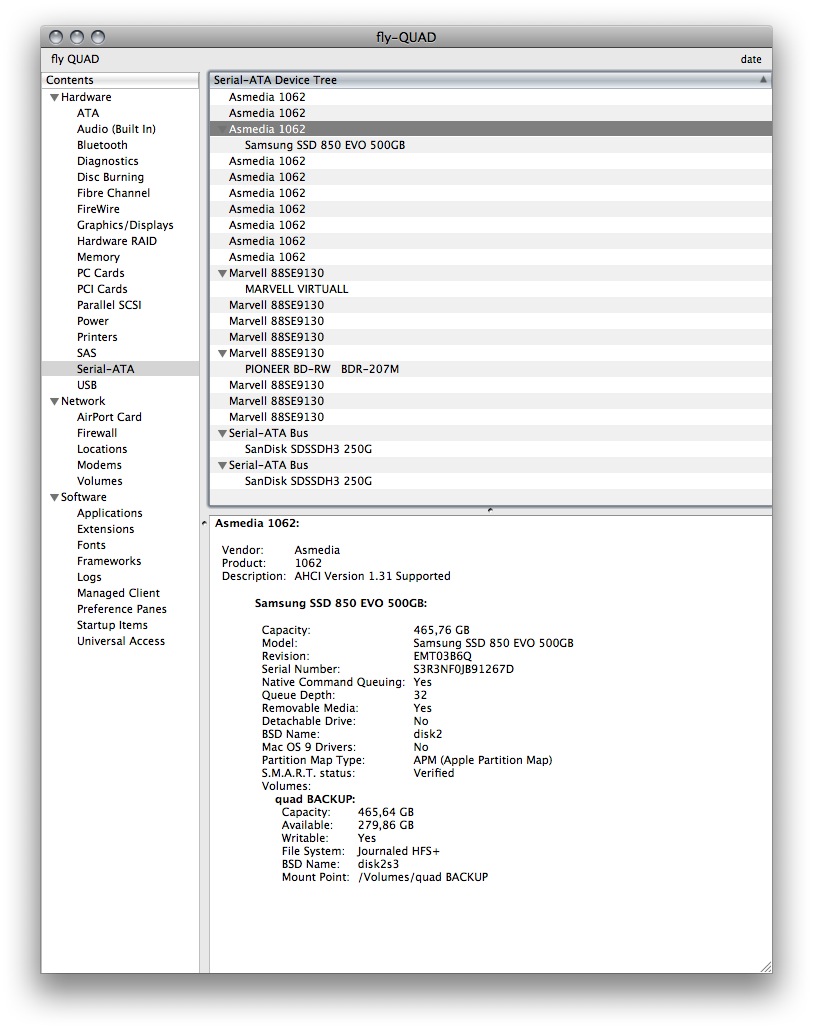Click the fly QUAD computer name label
813x1029 pixels.
[75, 59]
